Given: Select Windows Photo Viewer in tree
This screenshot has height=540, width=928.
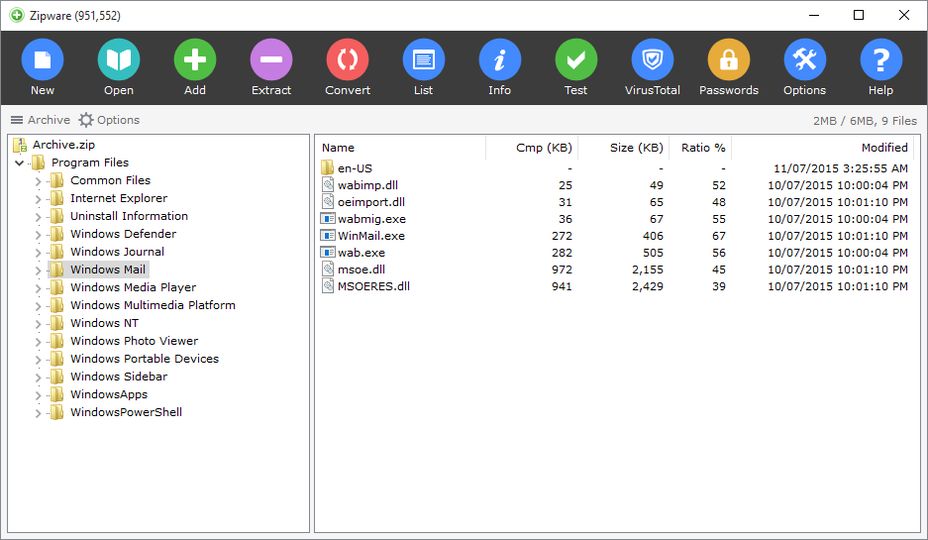Looking at the screenshot, I should (134, 341).
